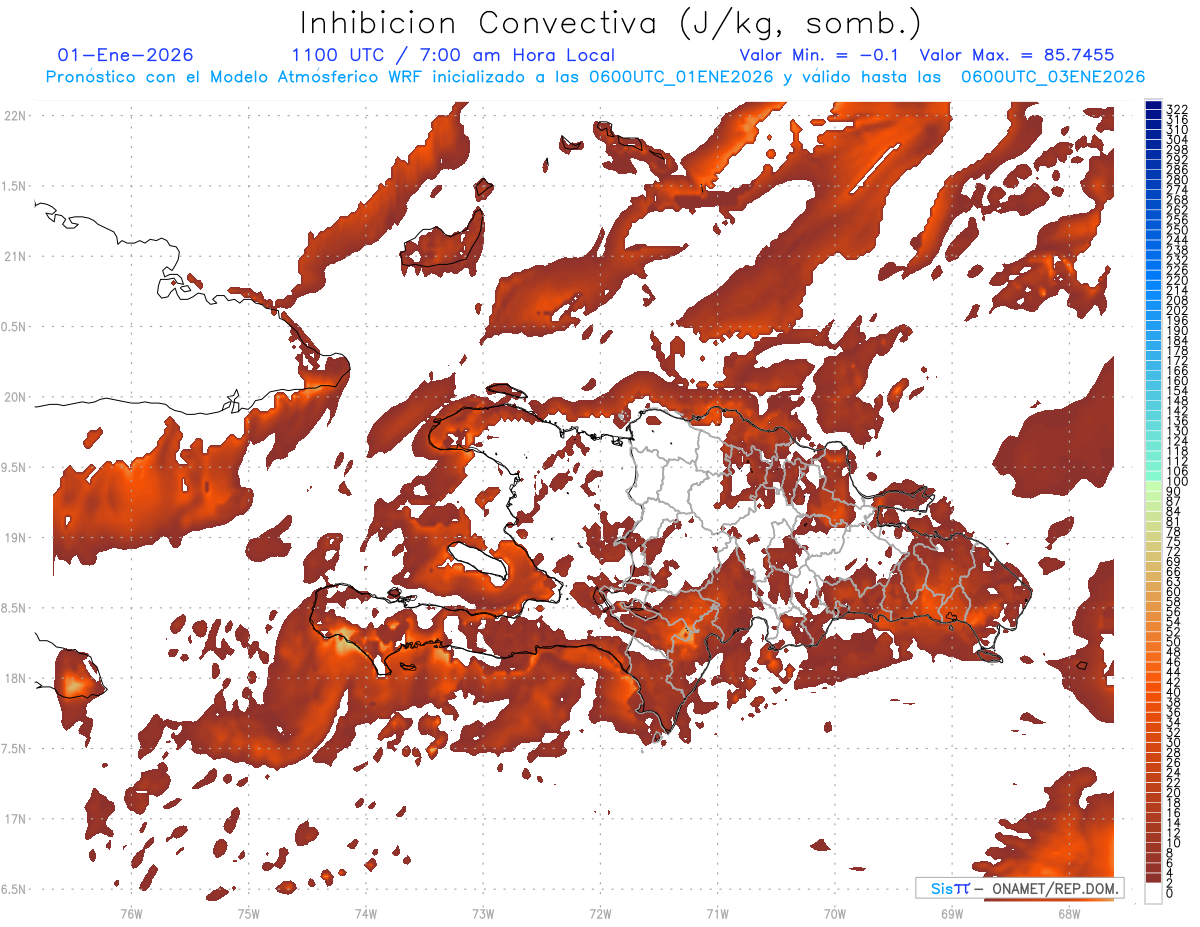Click the forecast line starting 'Pronóstico con el Modelo'

[595, 77]
